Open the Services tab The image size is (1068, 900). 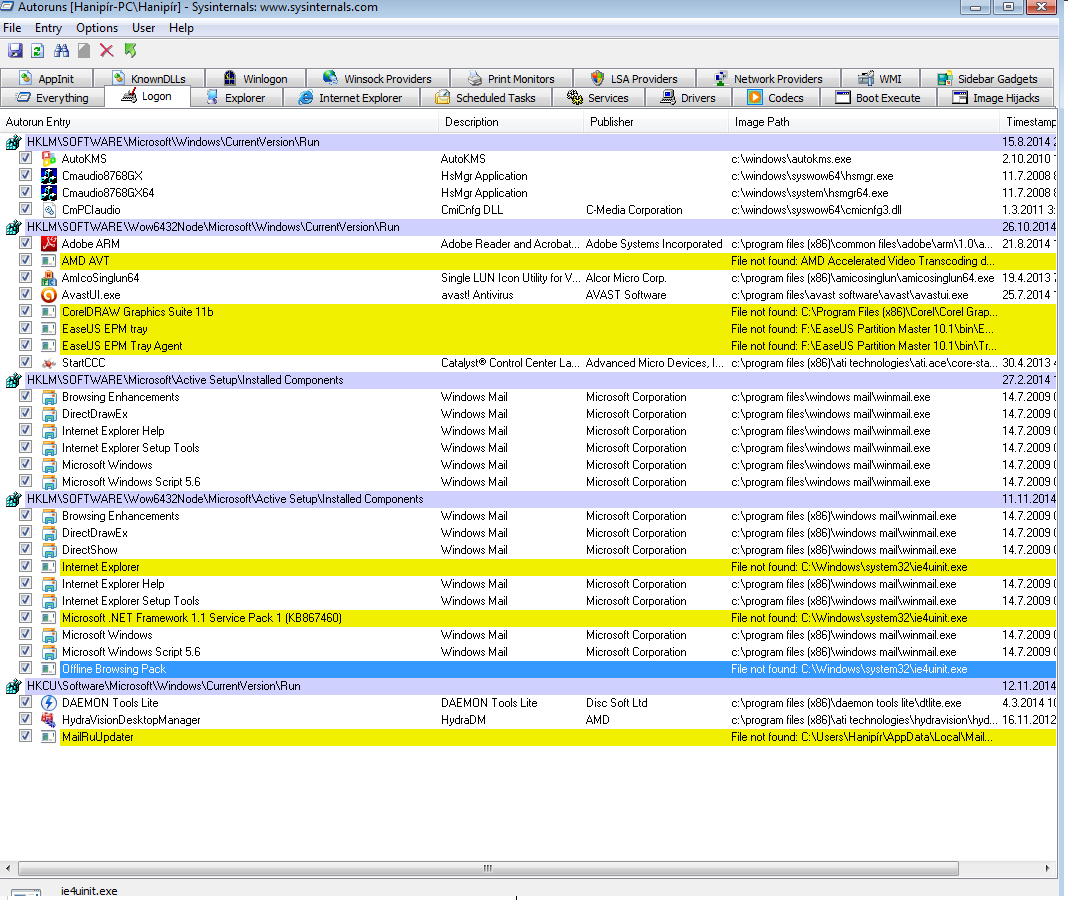coord(598,98)
